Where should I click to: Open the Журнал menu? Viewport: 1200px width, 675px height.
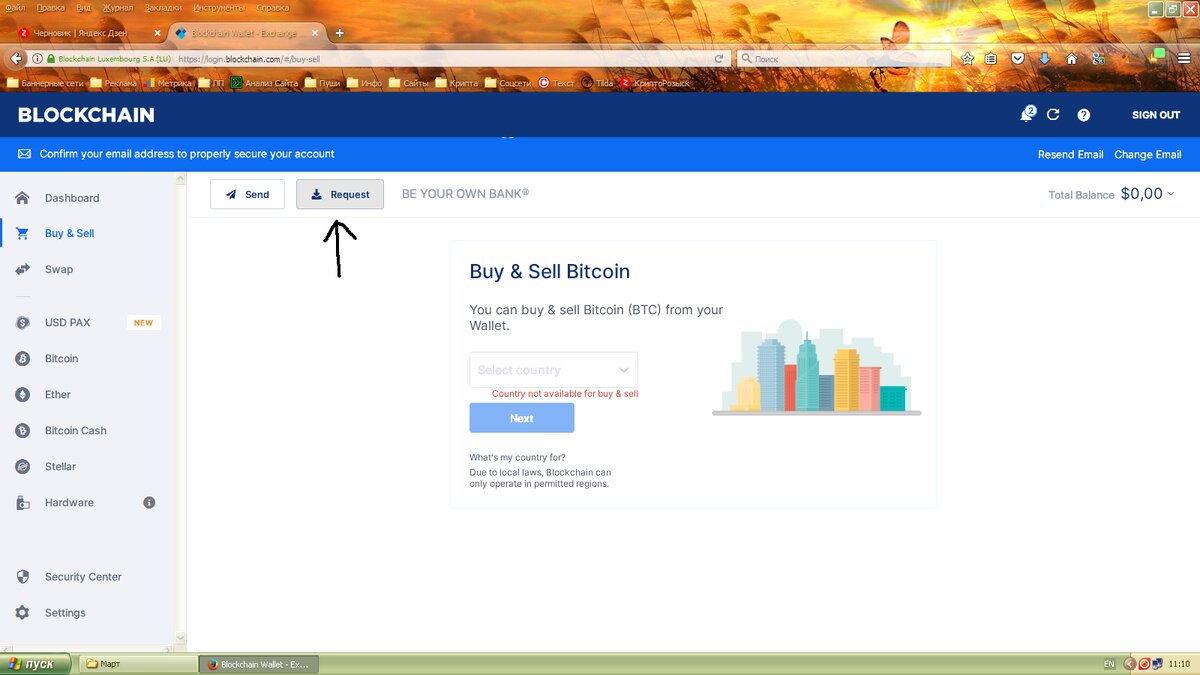(x=117, y=7)
